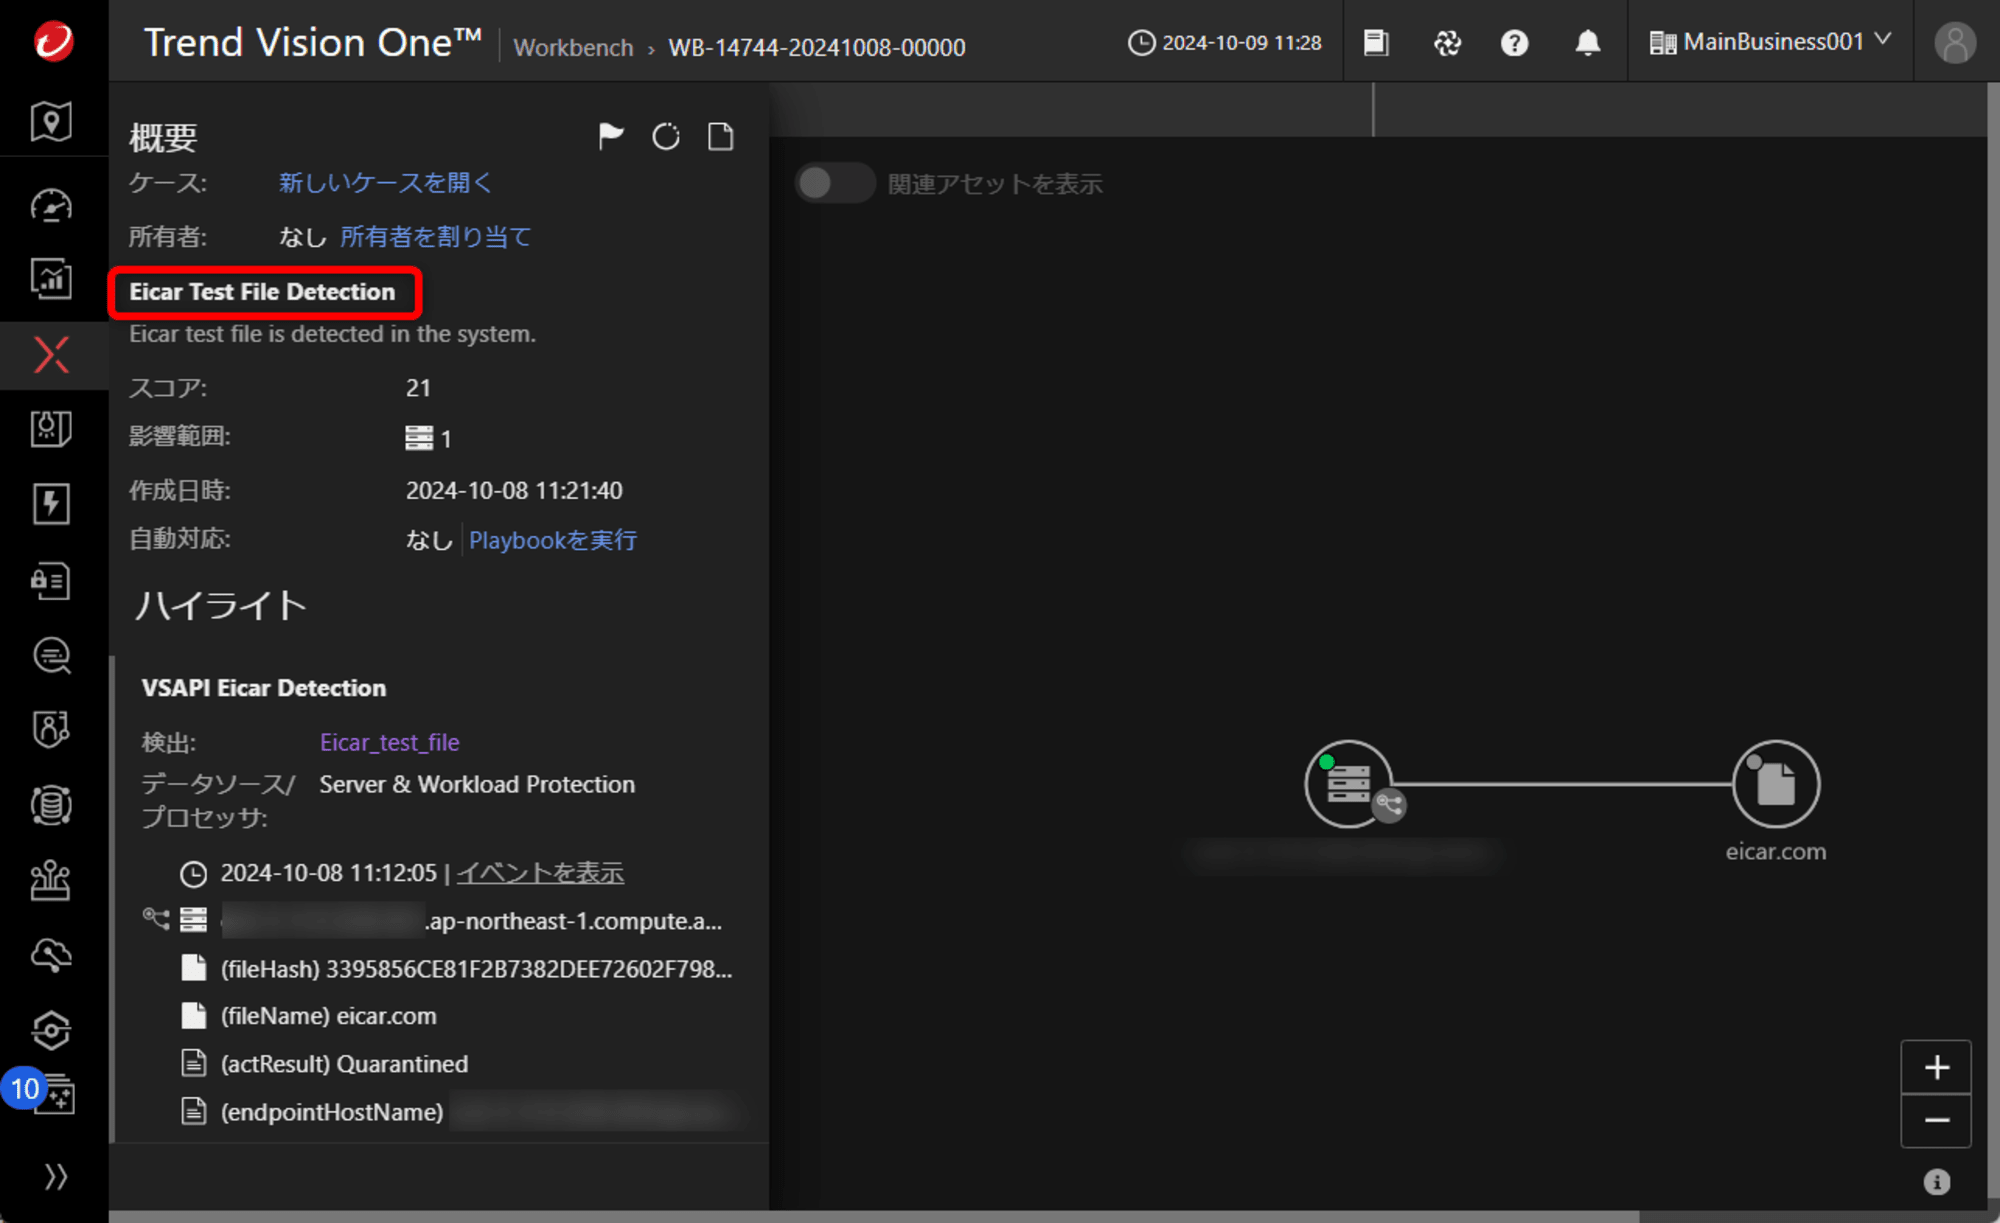Open the user account avatar
The width and height of the screenshot is (2000, 1223).
[x=1955, y=42]
